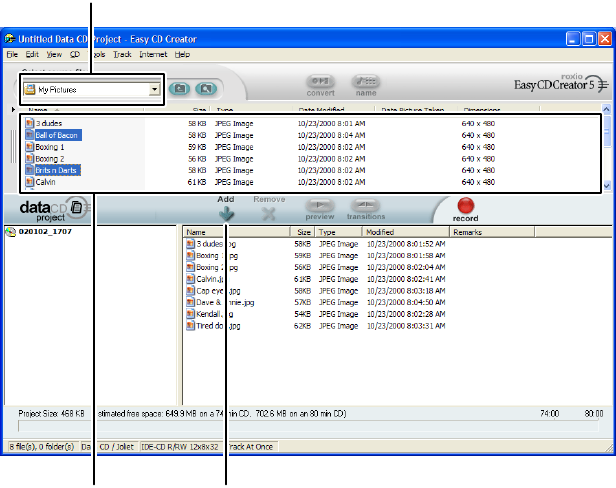Sort project files by Size column header
The width and height of the screenshot is (616, 488).
pyautogui.click(x=302, y=232)
